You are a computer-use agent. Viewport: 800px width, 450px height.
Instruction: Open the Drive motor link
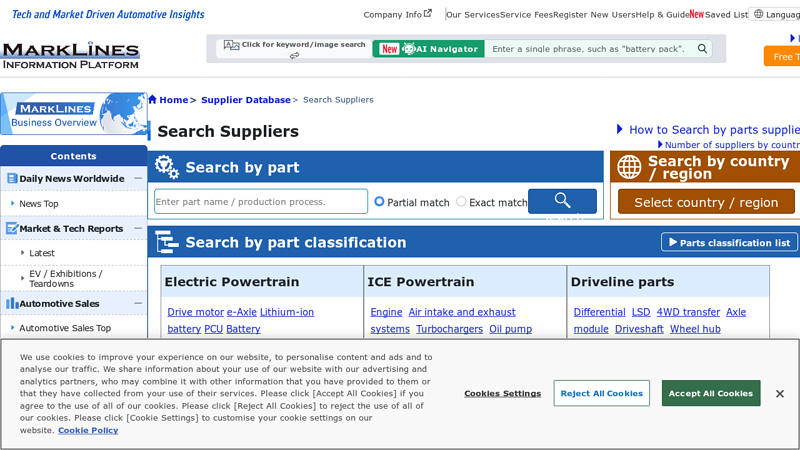[x=195, y=312]
